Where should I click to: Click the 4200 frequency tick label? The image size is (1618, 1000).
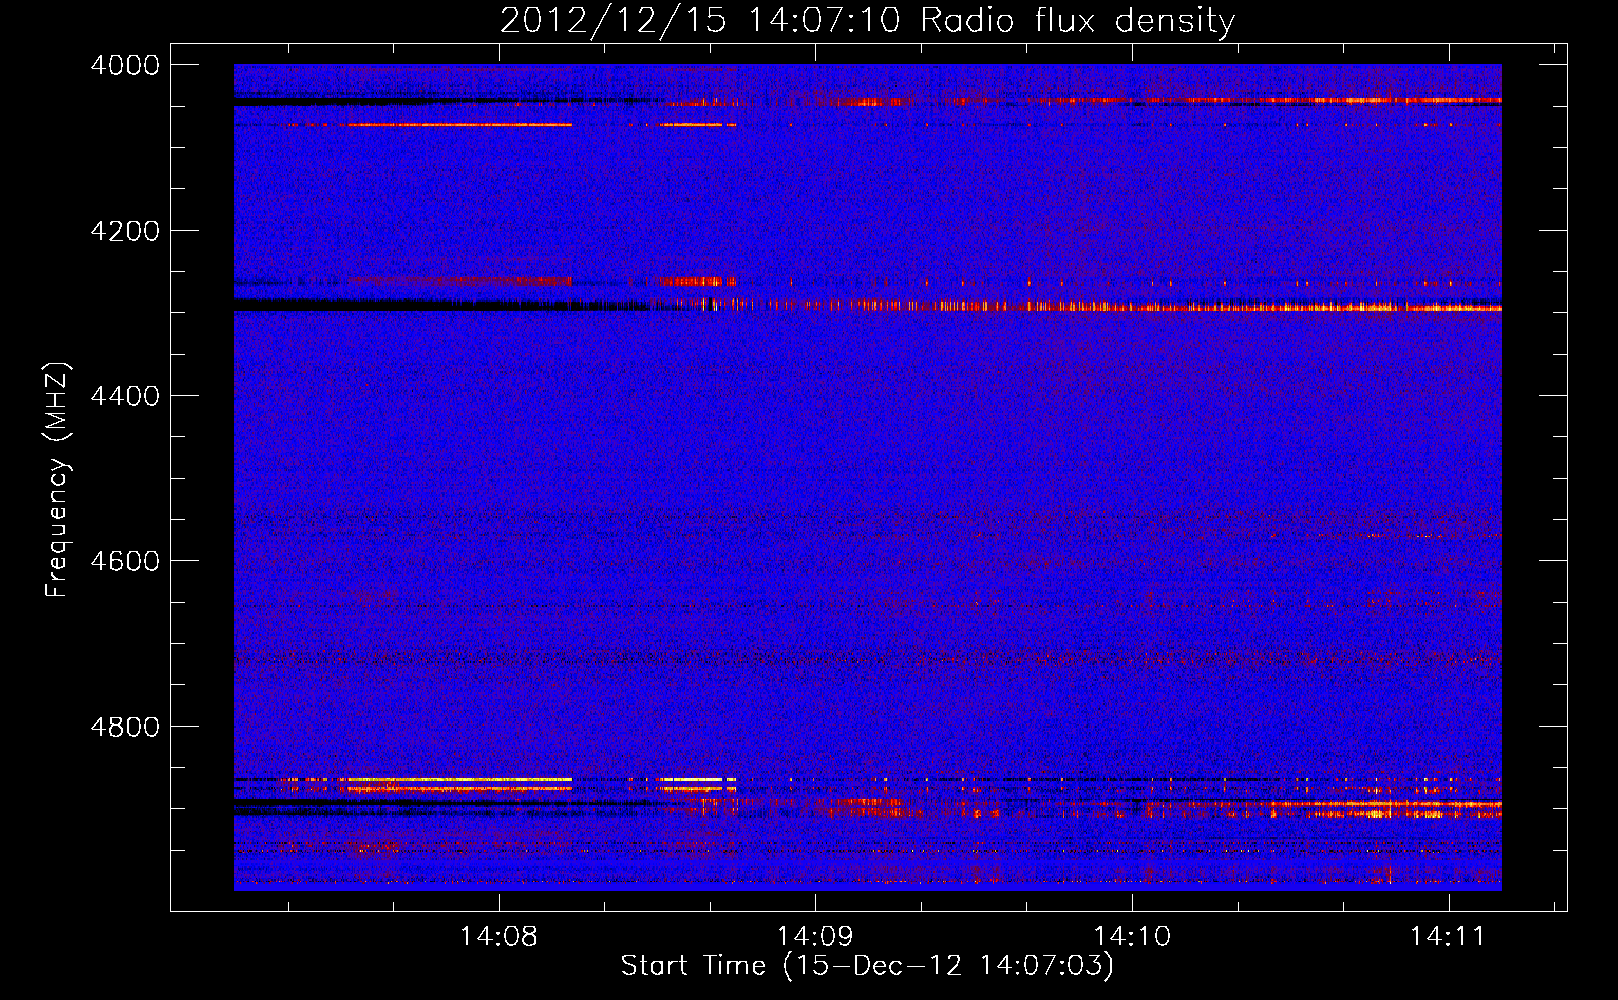(125, 231)
